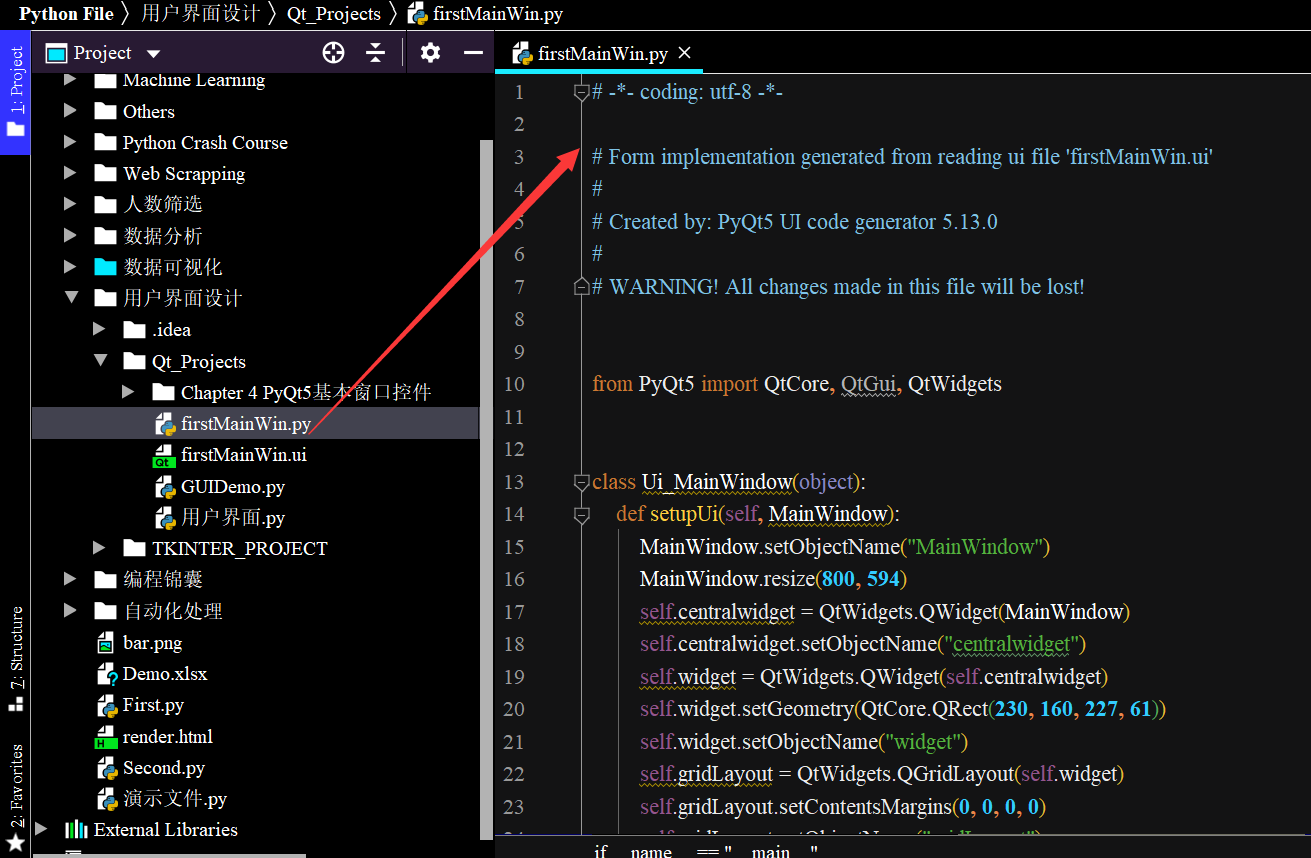Collapse the code fold at class Ui_MainWindow
This screenshot has width=1311, height=858.
pos(580,481)
